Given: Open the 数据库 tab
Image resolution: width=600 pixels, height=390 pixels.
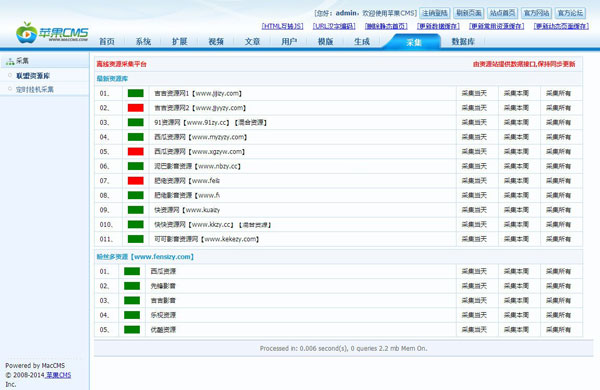Looking at the screenshot, I should coord(463,41).
